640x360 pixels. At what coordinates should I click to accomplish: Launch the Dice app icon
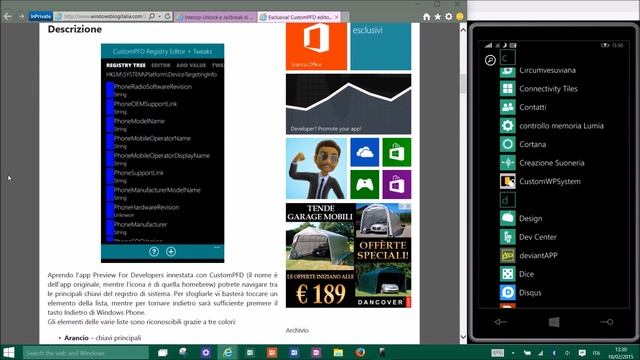(x=508, y=274)
